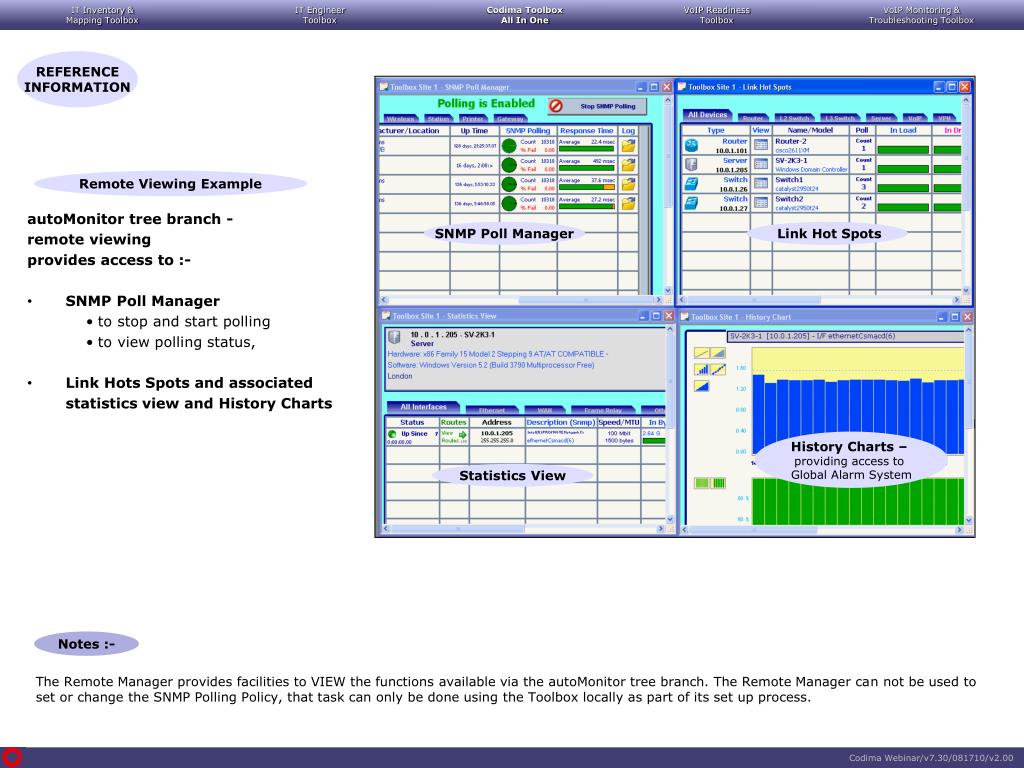This screenshot has width=1024, height=768.
Task: Select VPN tab in Link Hot Spots
Action: 944,118
